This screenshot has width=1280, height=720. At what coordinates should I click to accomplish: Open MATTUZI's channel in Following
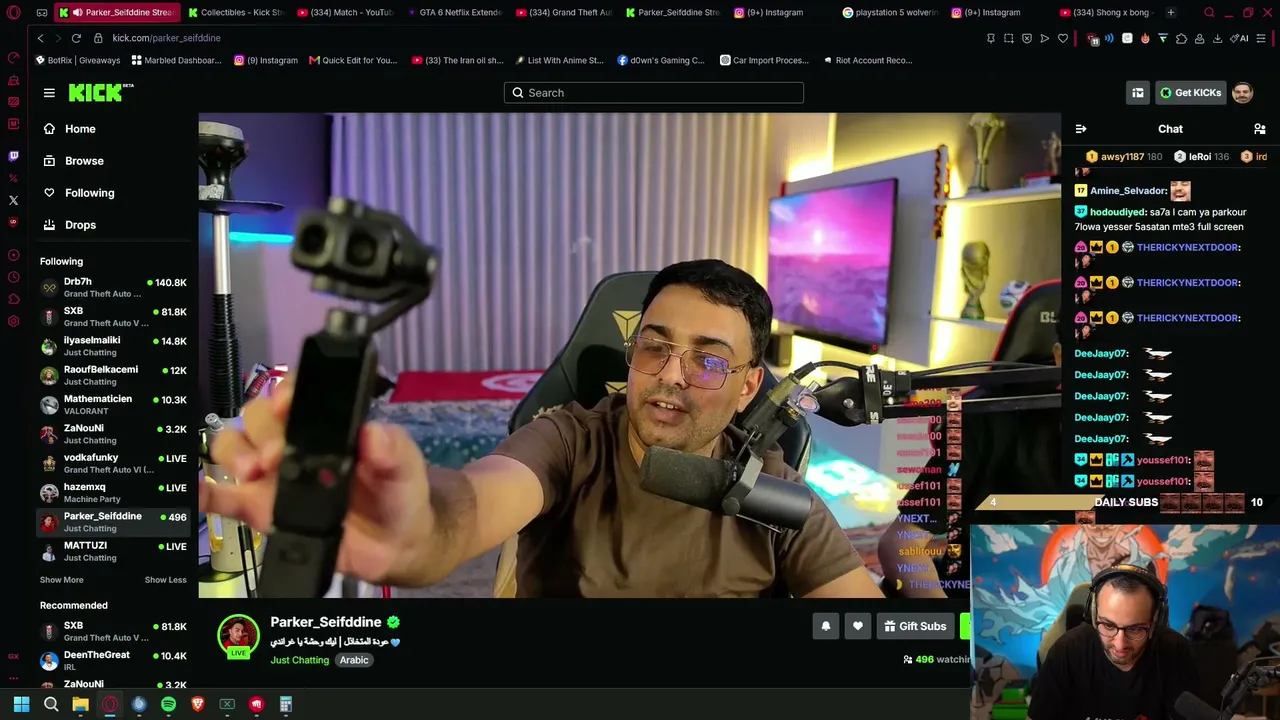114,551
